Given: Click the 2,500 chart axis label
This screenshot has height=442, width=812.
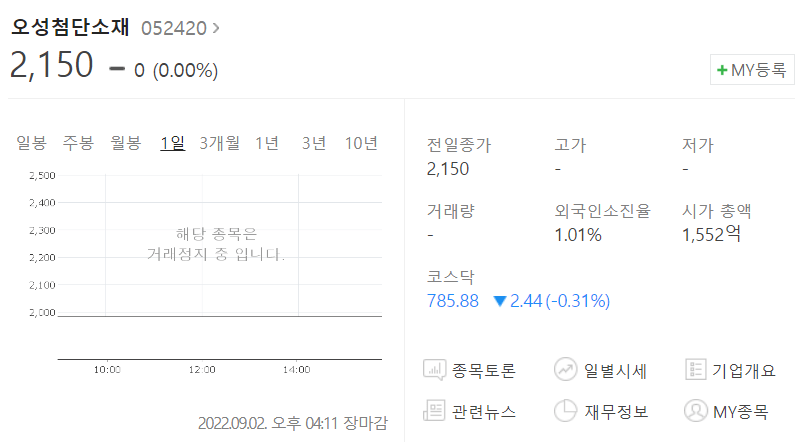Looking at the screenshot, I should point(42,175).
